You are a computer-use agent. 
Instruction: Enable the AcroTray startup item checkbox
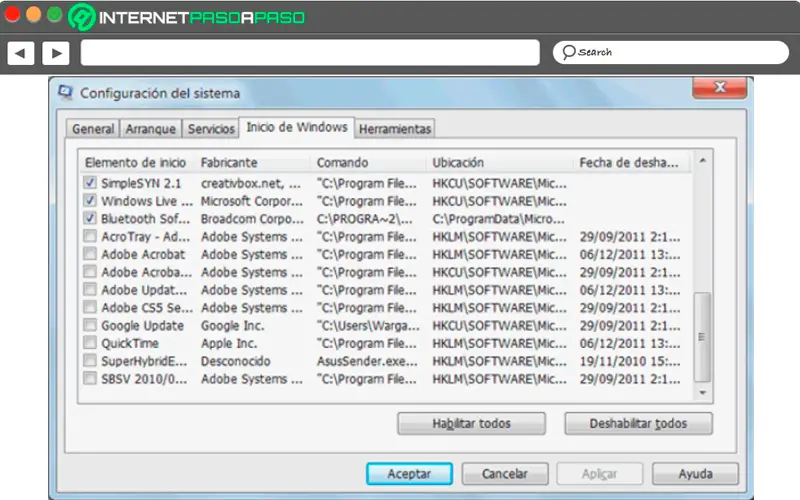point(90,236)
